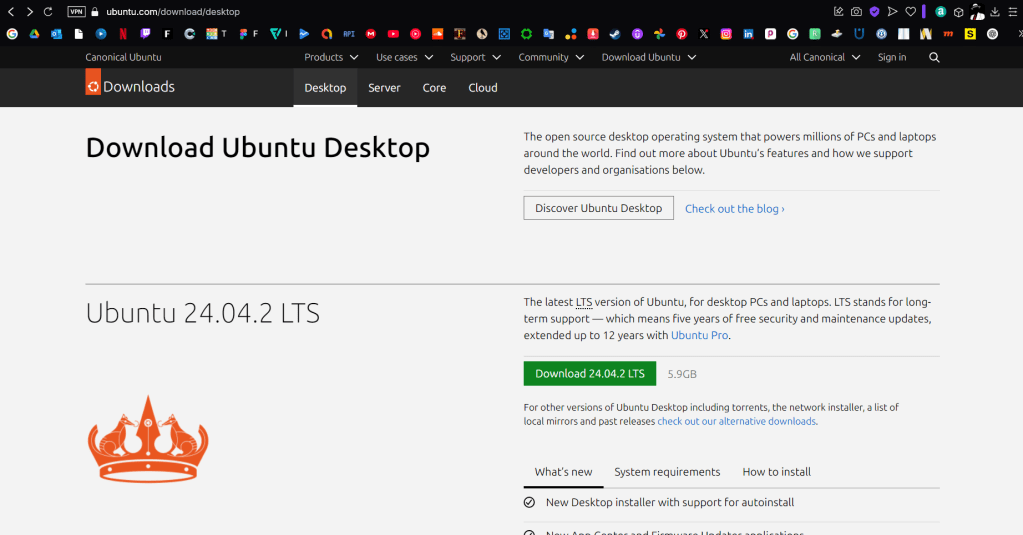
Task: Reload the page
Action: 48,12
